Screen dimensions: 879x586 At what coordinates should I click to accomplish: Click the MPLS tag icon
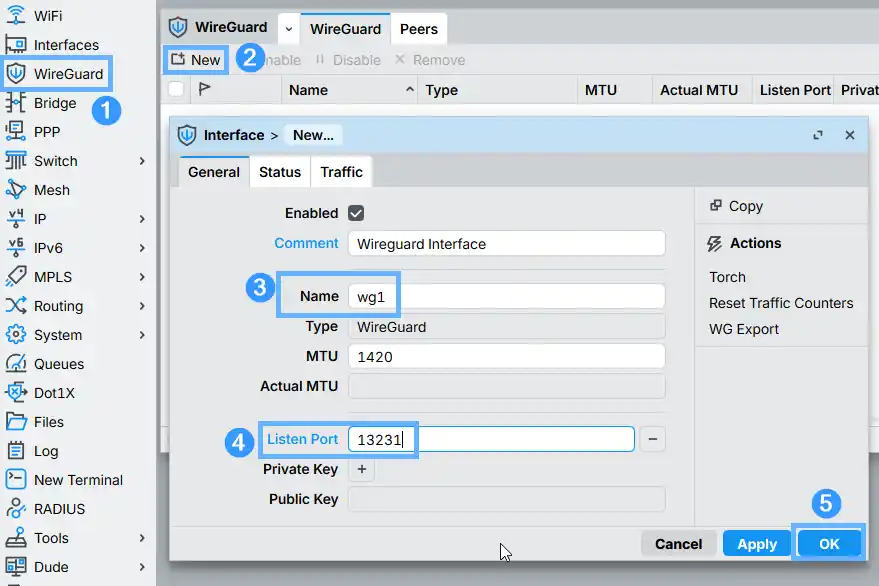coord(16,277)
